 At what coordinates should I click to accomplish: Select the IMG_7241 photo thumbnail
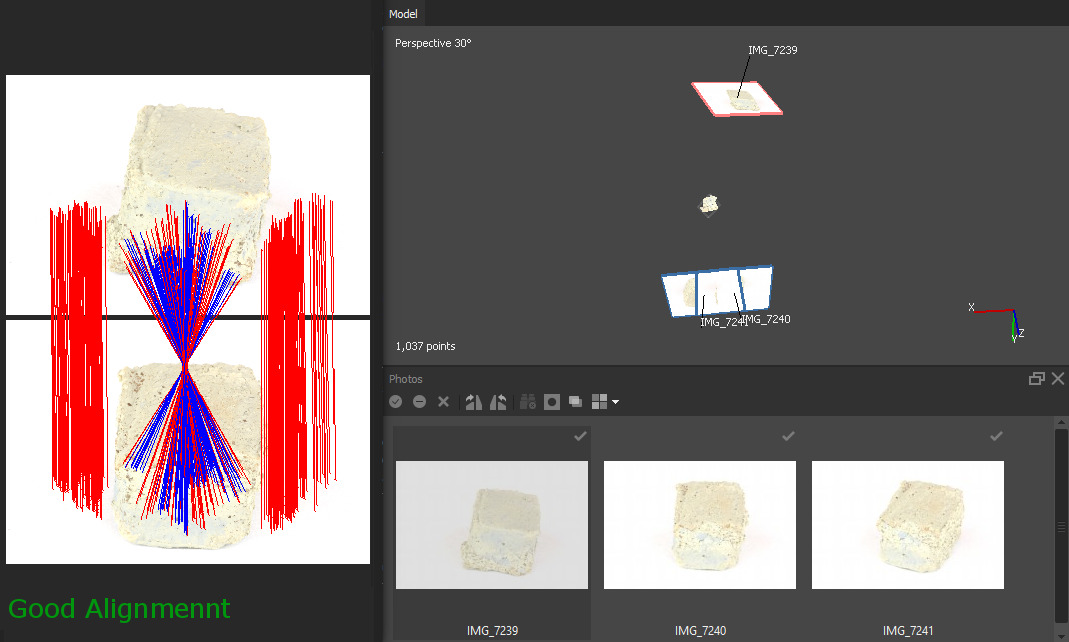point(908,524)
